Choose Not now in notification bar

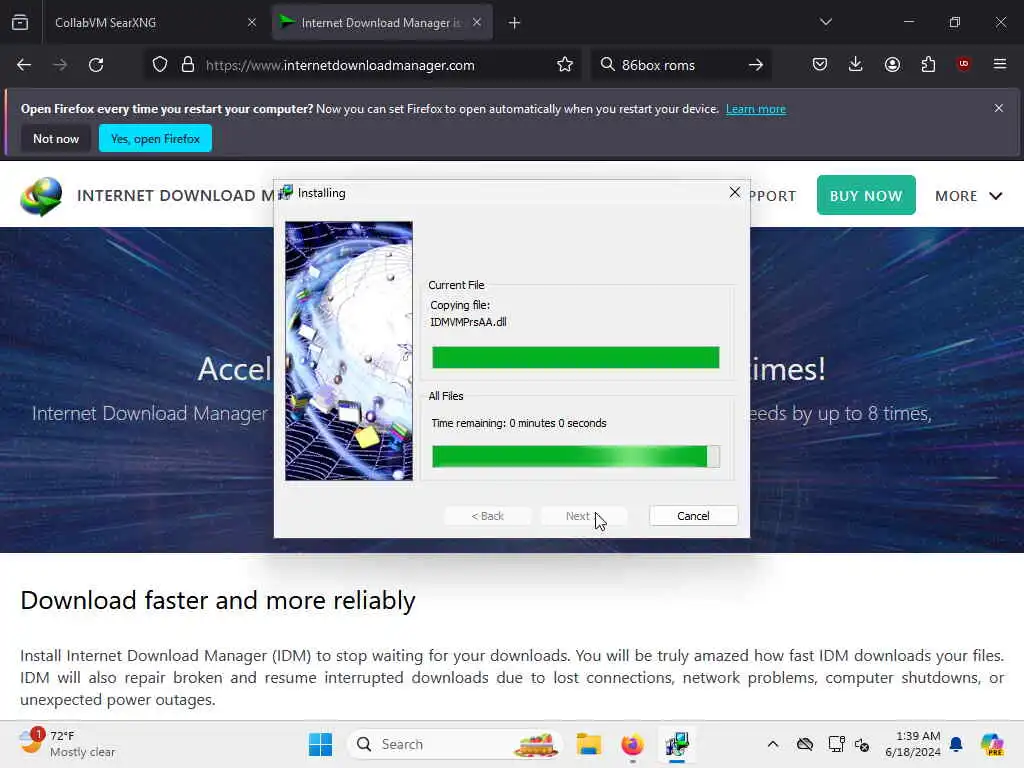point(56,138)
